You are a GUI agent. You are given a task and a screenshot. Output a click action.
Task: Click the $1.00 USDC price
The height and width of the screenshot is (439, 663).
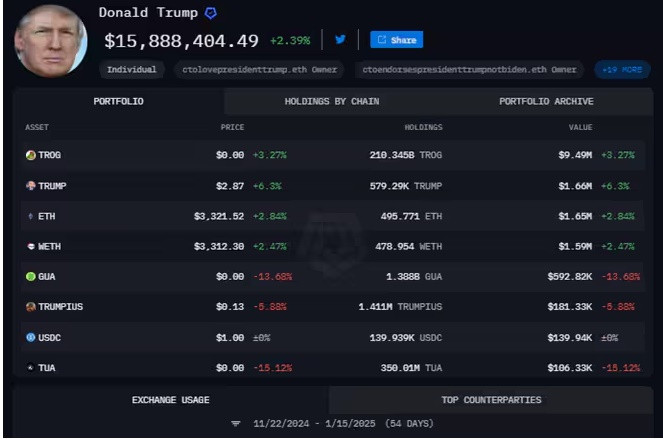click(x=230, y=337)
